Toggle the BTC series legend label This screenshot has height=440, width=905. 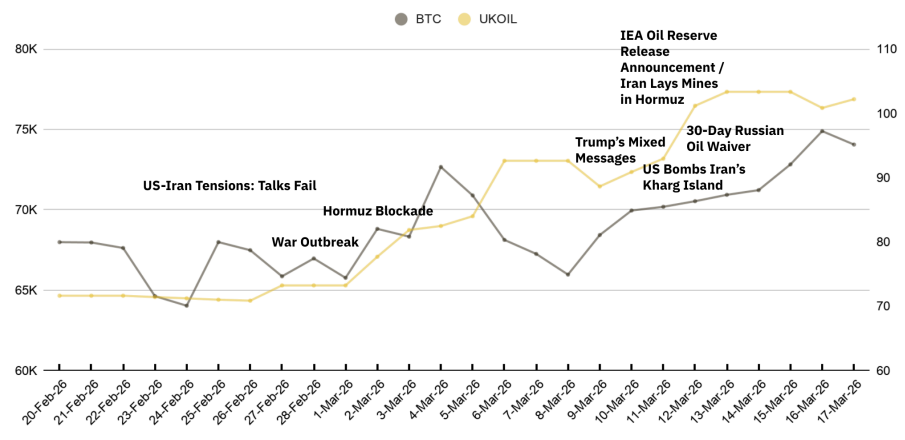pyautogui.click(x=428, y=18)
